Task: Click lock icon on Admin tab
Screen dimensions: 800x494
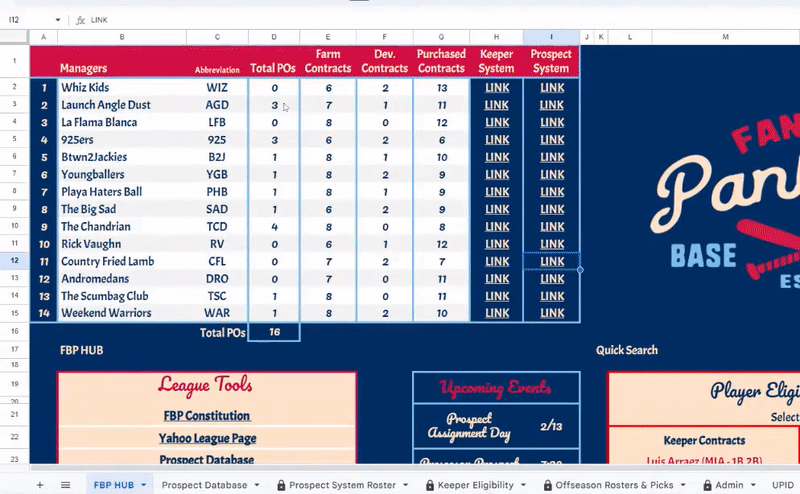Action: pyautogui.click(x=707, y=485)
